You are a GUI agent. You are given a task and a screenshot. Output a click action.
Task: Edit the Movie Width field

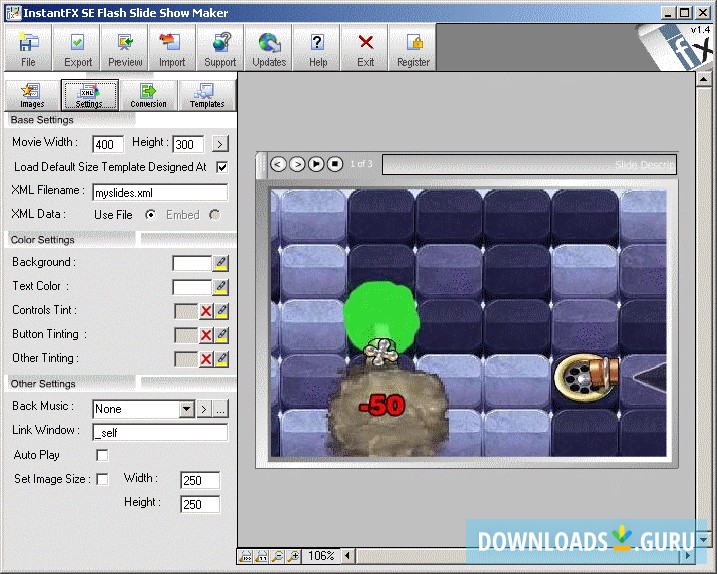point(108,145)
